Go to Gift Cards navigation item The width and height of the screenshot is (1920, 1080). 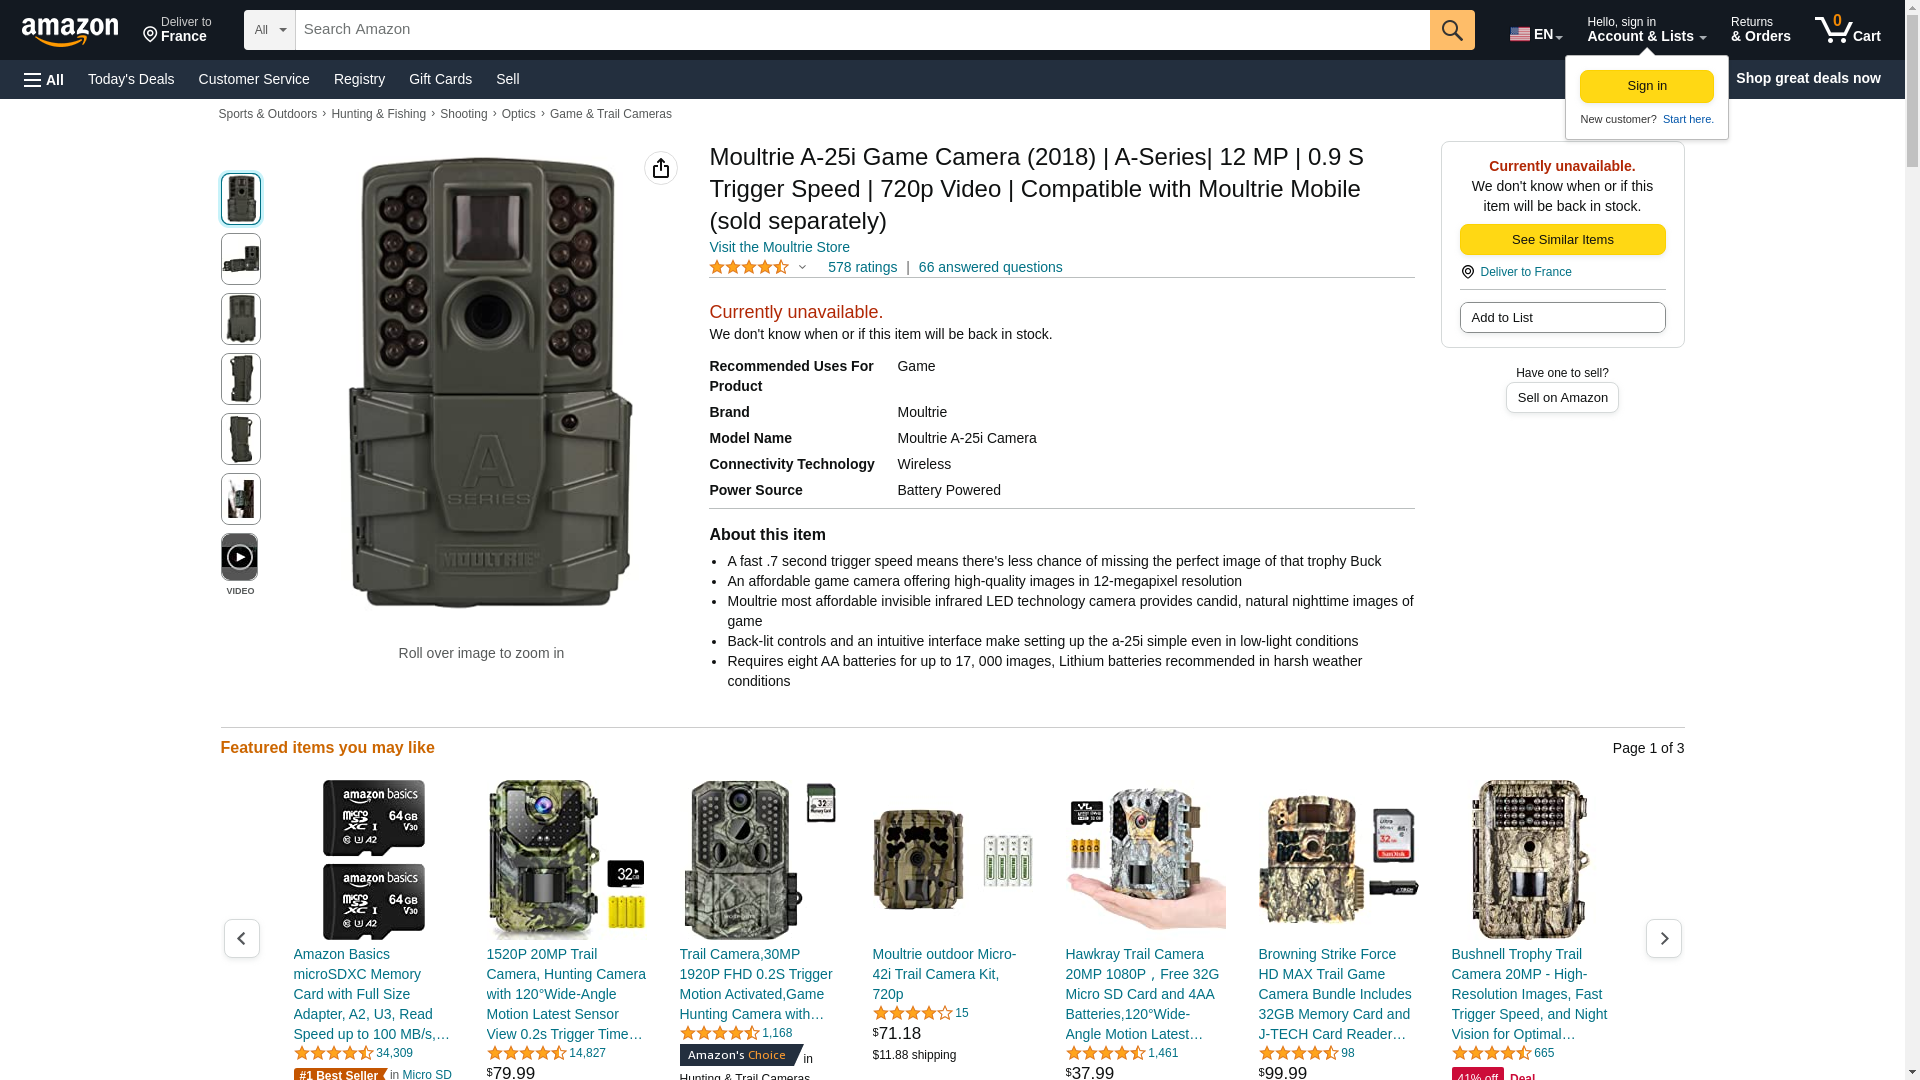[x=440, y=79]
